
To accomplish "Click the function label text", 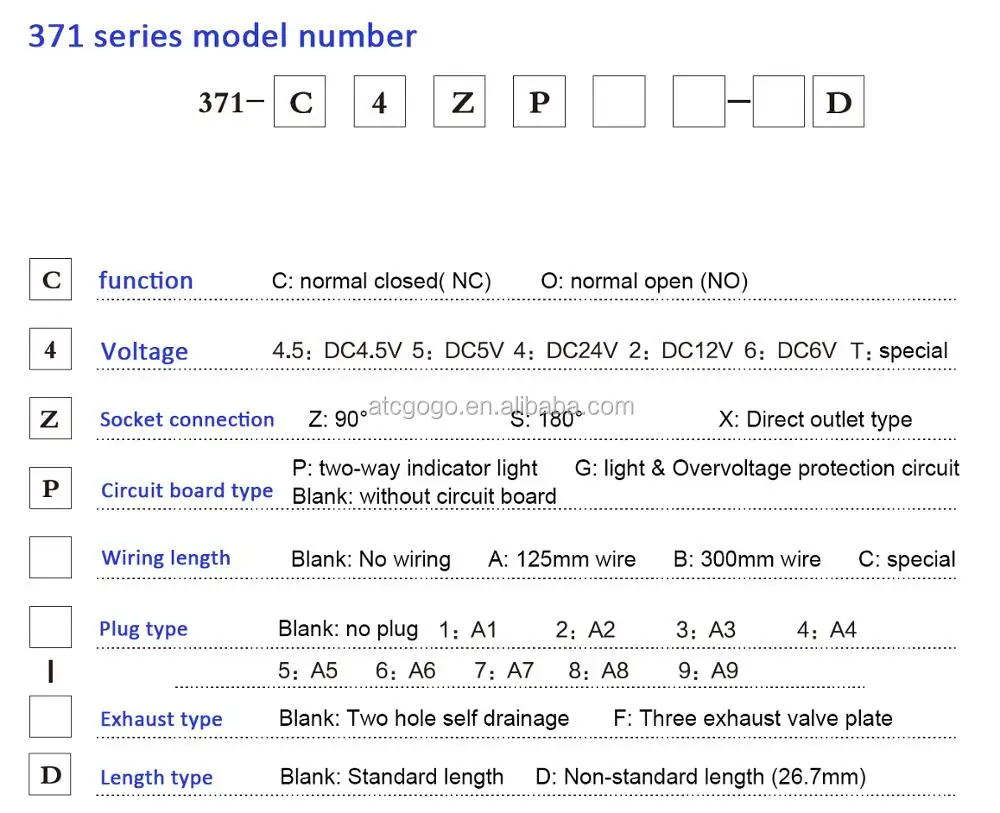I will coord(146,281).
